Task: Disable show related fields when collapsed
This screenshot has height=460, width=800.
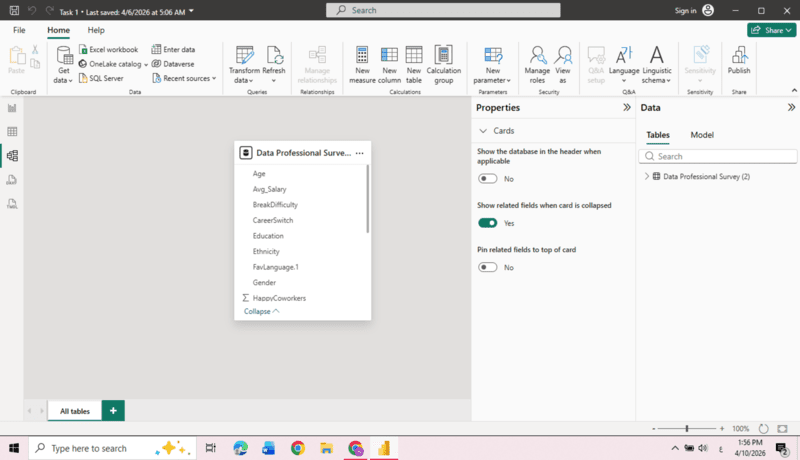Action: coord(488,223)
